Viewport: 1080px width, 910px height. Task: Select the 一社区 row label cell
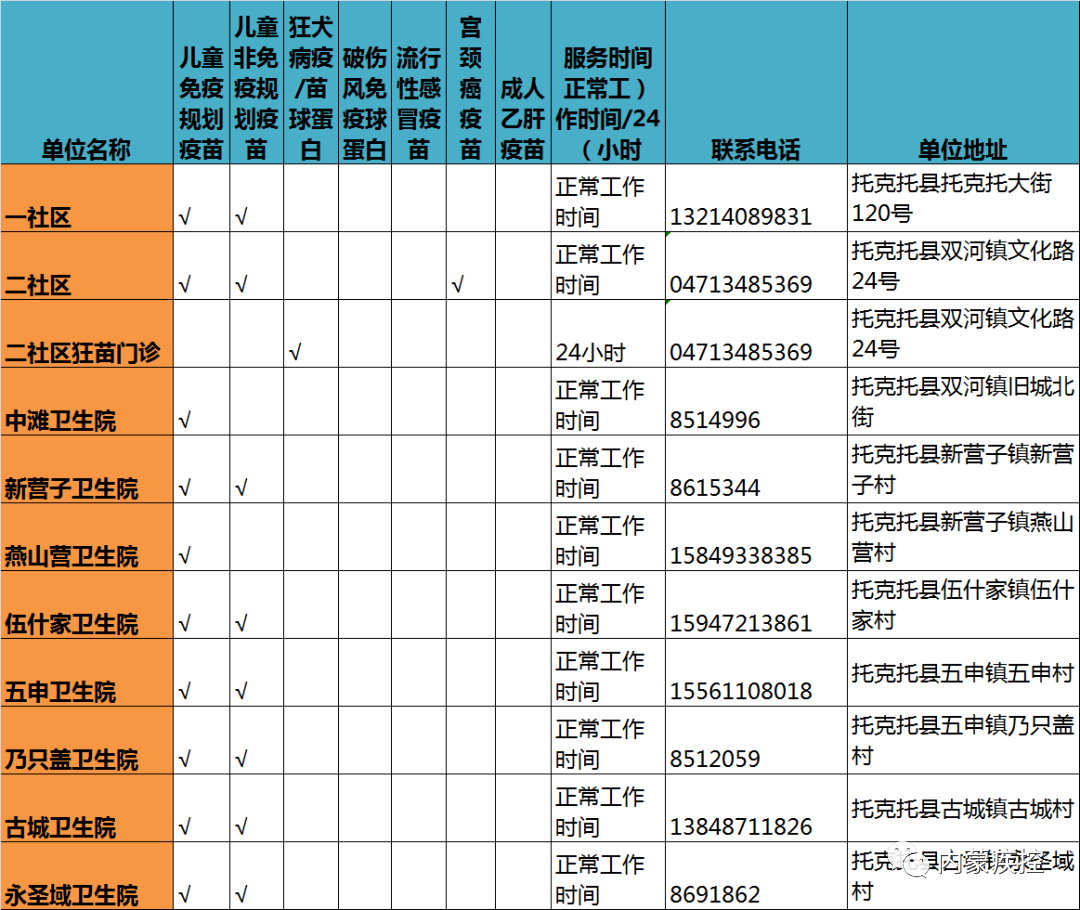87,198
